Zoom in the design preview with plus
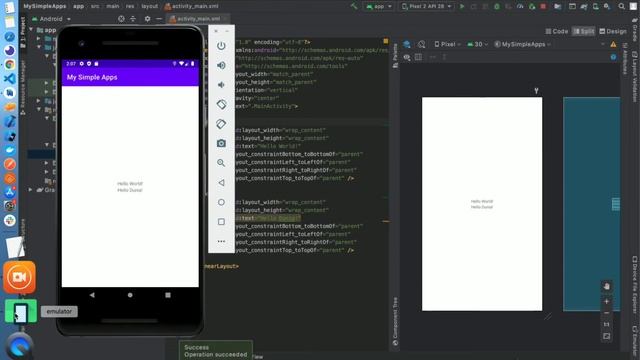 [607, 302]
